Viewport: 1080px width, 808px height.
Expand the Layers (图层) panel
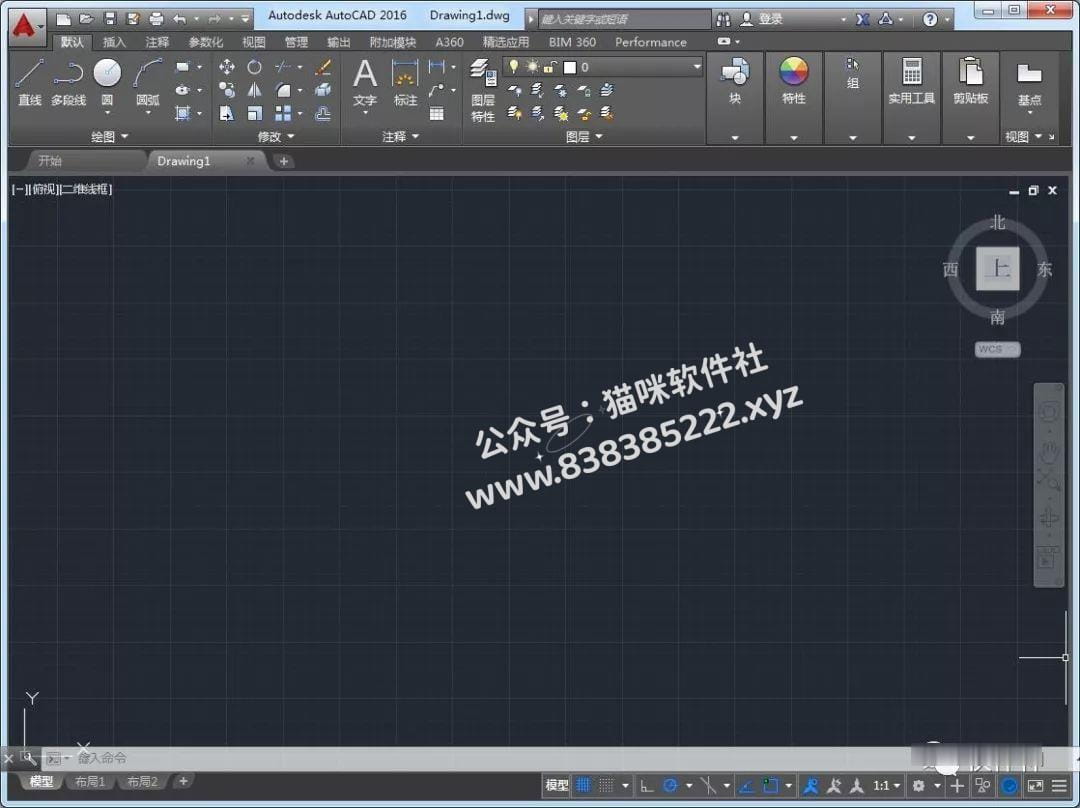pos(584,136)
